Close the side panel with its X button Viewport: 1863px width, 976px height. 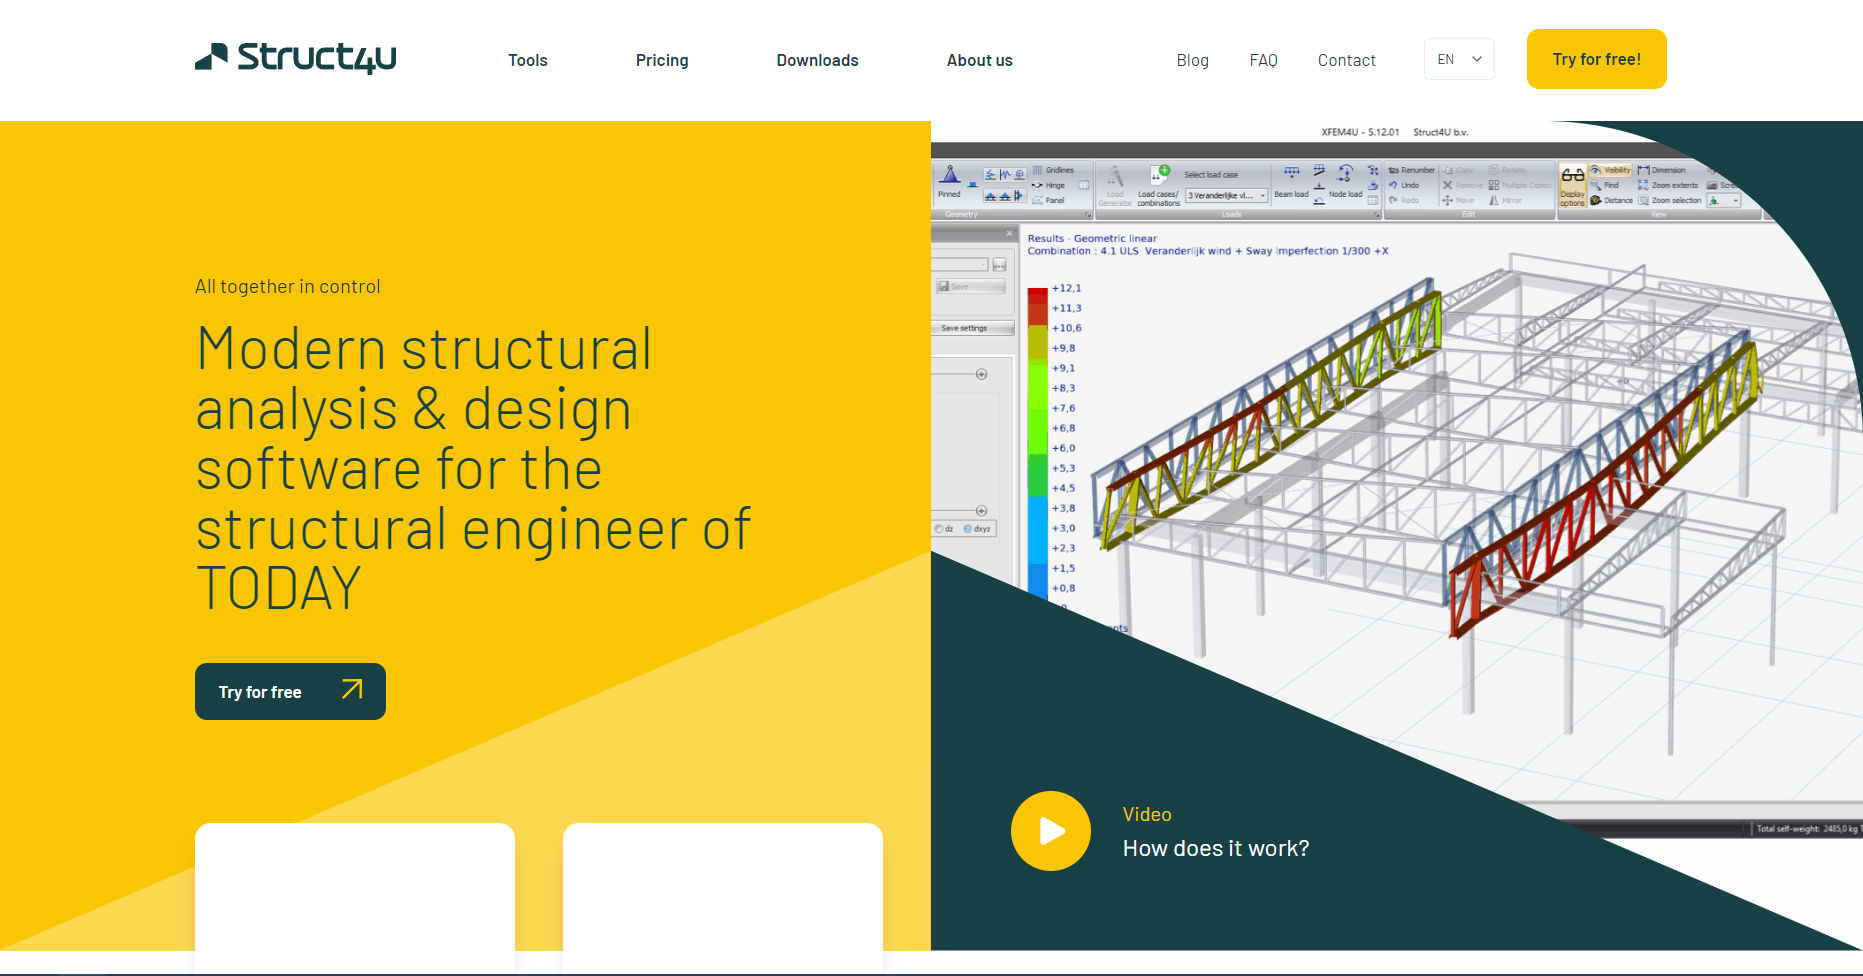[1009, 233]
